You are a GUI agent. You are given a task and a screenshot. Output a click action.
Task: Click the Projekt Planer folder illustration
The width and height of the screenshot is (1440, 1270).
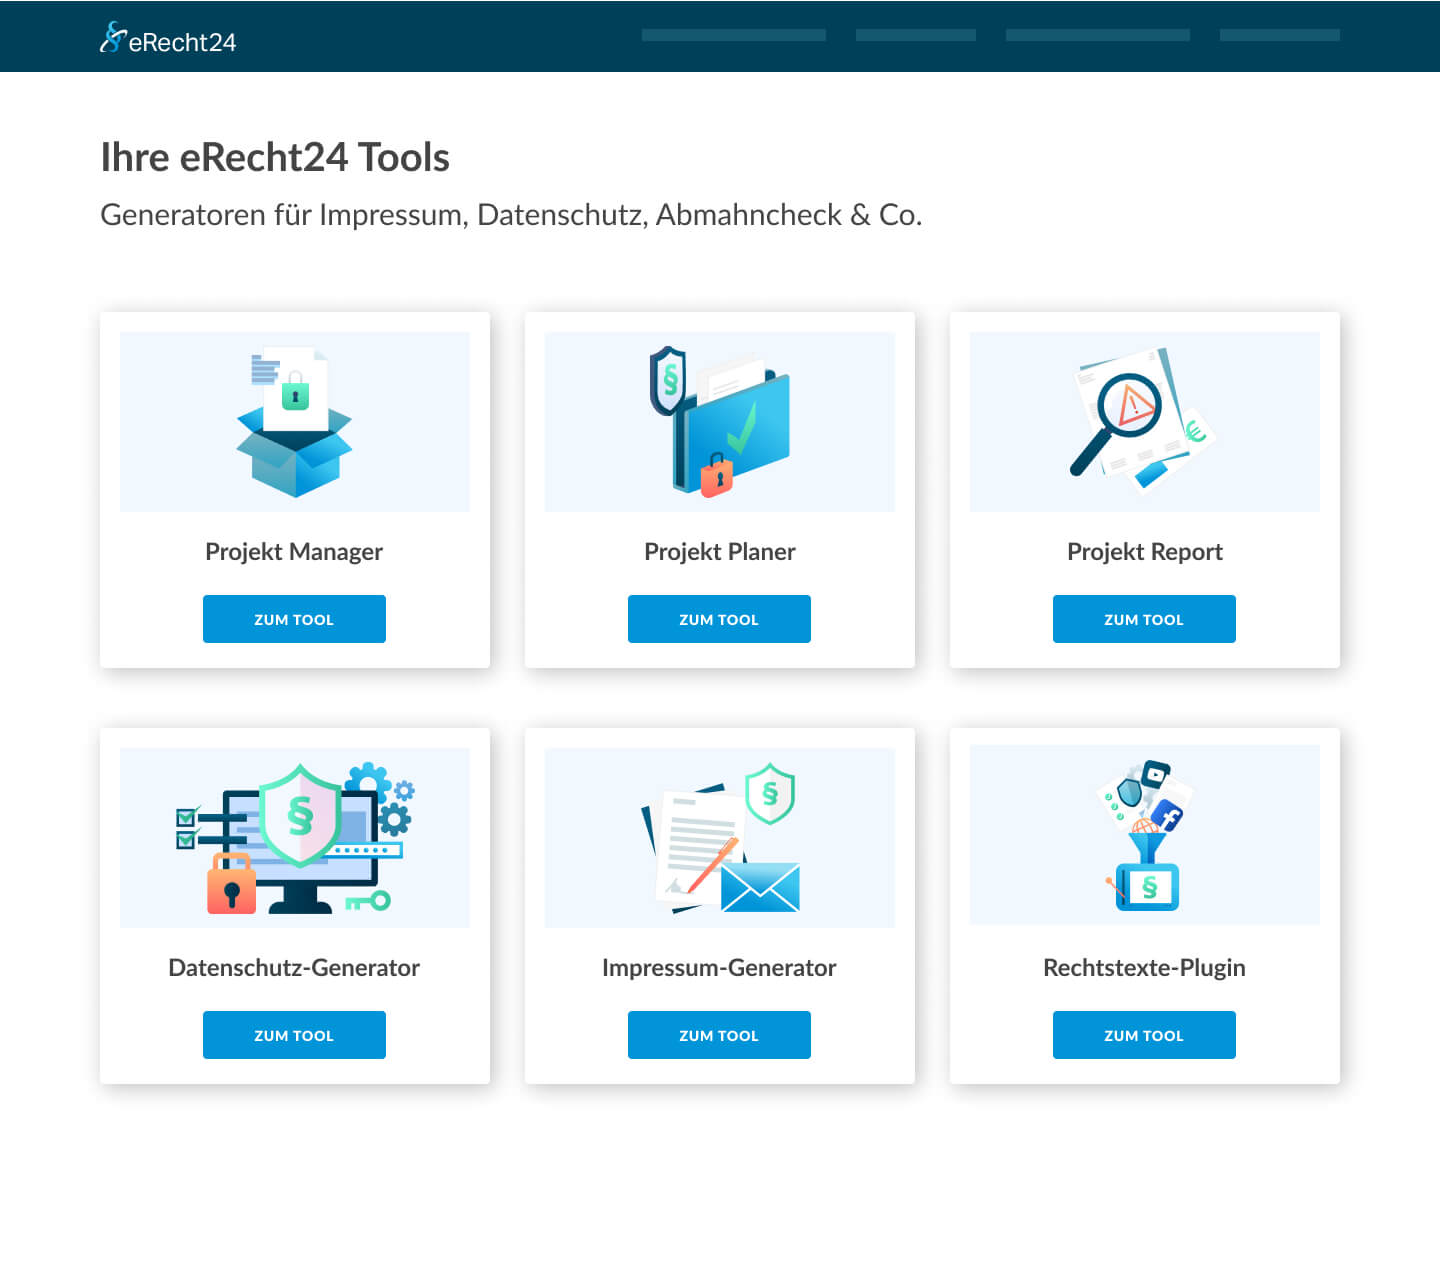point(719,422)
